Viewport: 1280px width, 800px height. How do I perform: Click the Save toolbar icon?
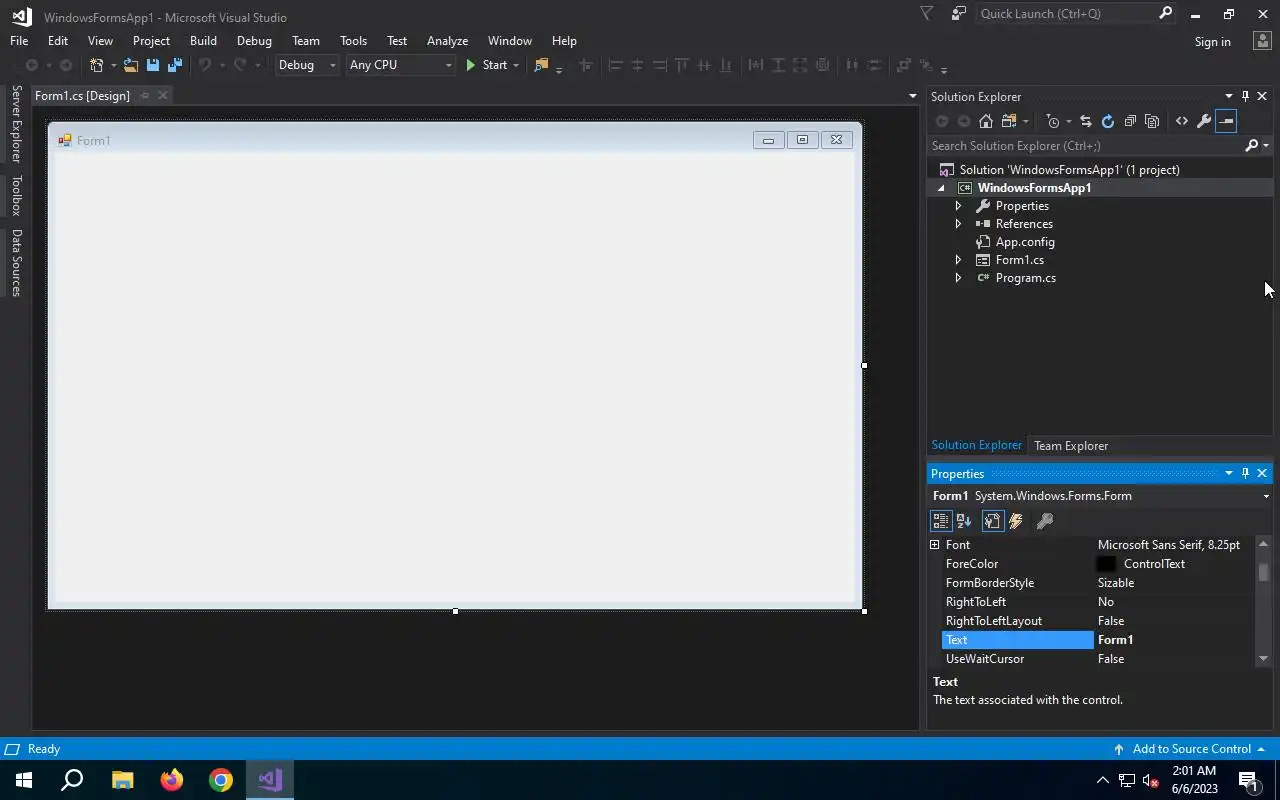click(153, 65)
